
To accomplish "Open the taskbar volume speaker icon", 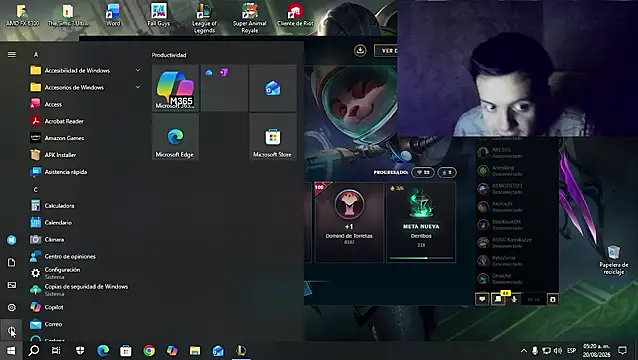I will 558,350.
